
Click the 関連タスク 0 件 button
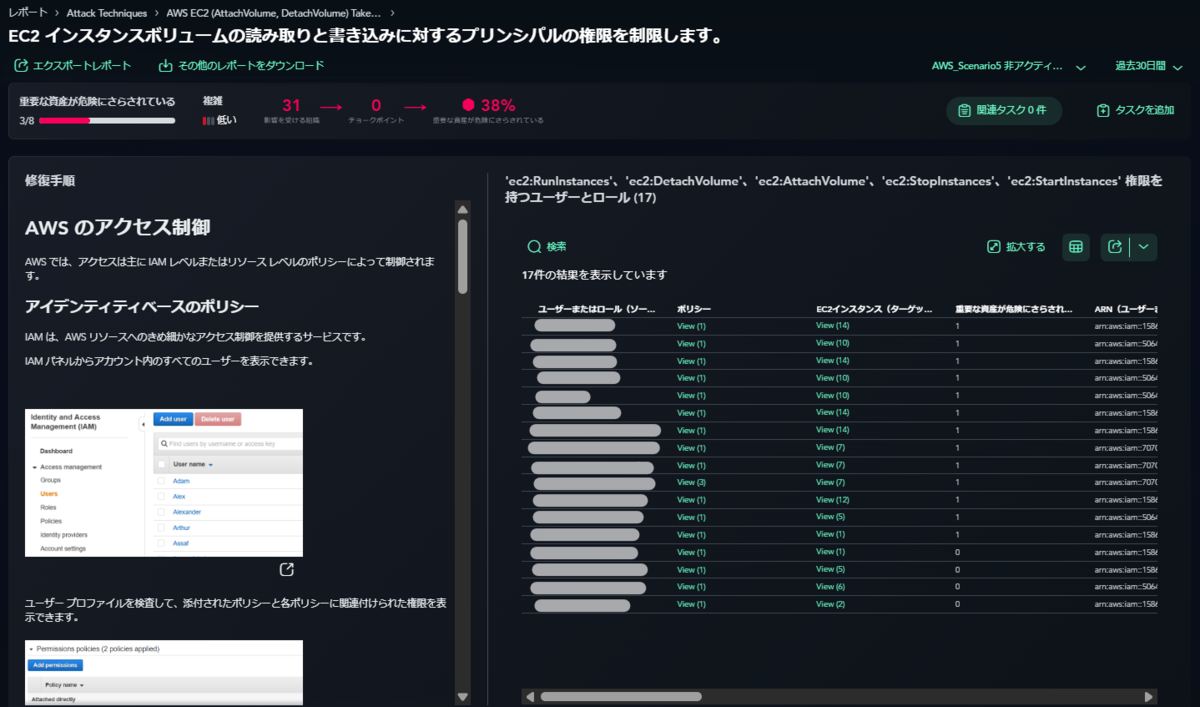pyautogui.click(x=1003, y=110)
